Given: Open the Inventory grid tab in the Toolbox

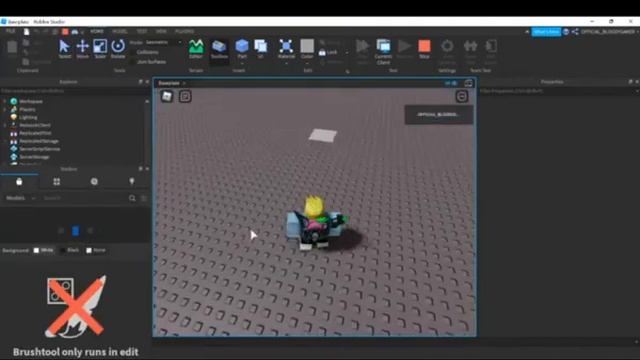Looking at the screenshot, I should coord(57,181).
